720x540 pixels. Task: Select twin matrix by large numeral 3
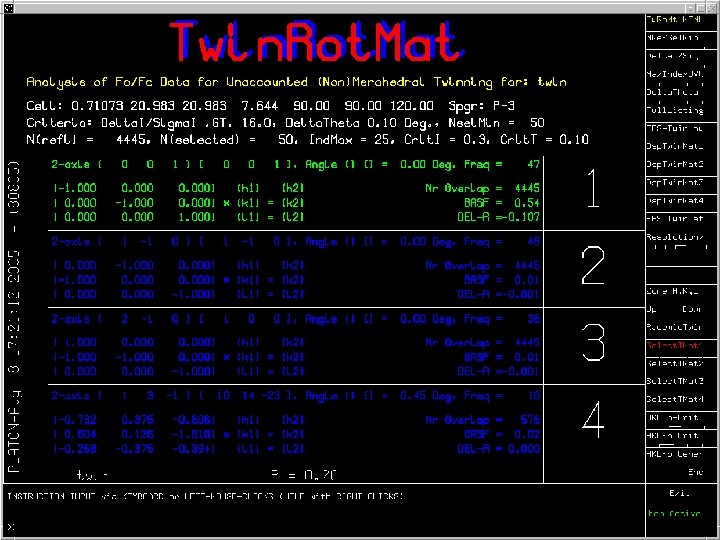pyautogui.click(x=593, y=343)
